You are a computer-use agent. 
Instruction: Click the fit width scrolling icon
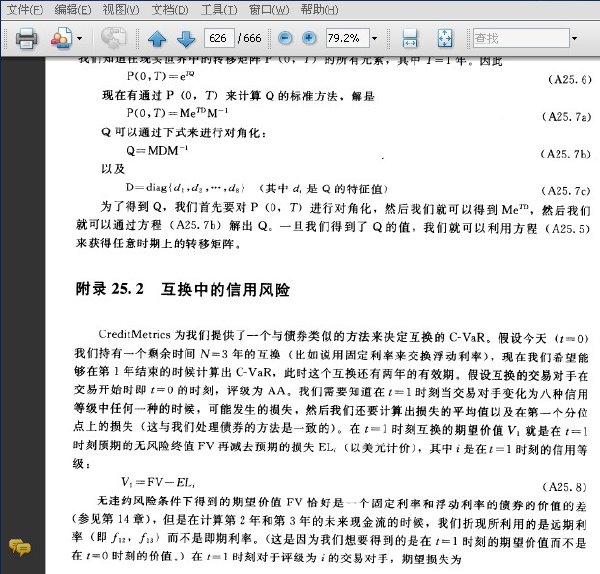pos(410,38)
